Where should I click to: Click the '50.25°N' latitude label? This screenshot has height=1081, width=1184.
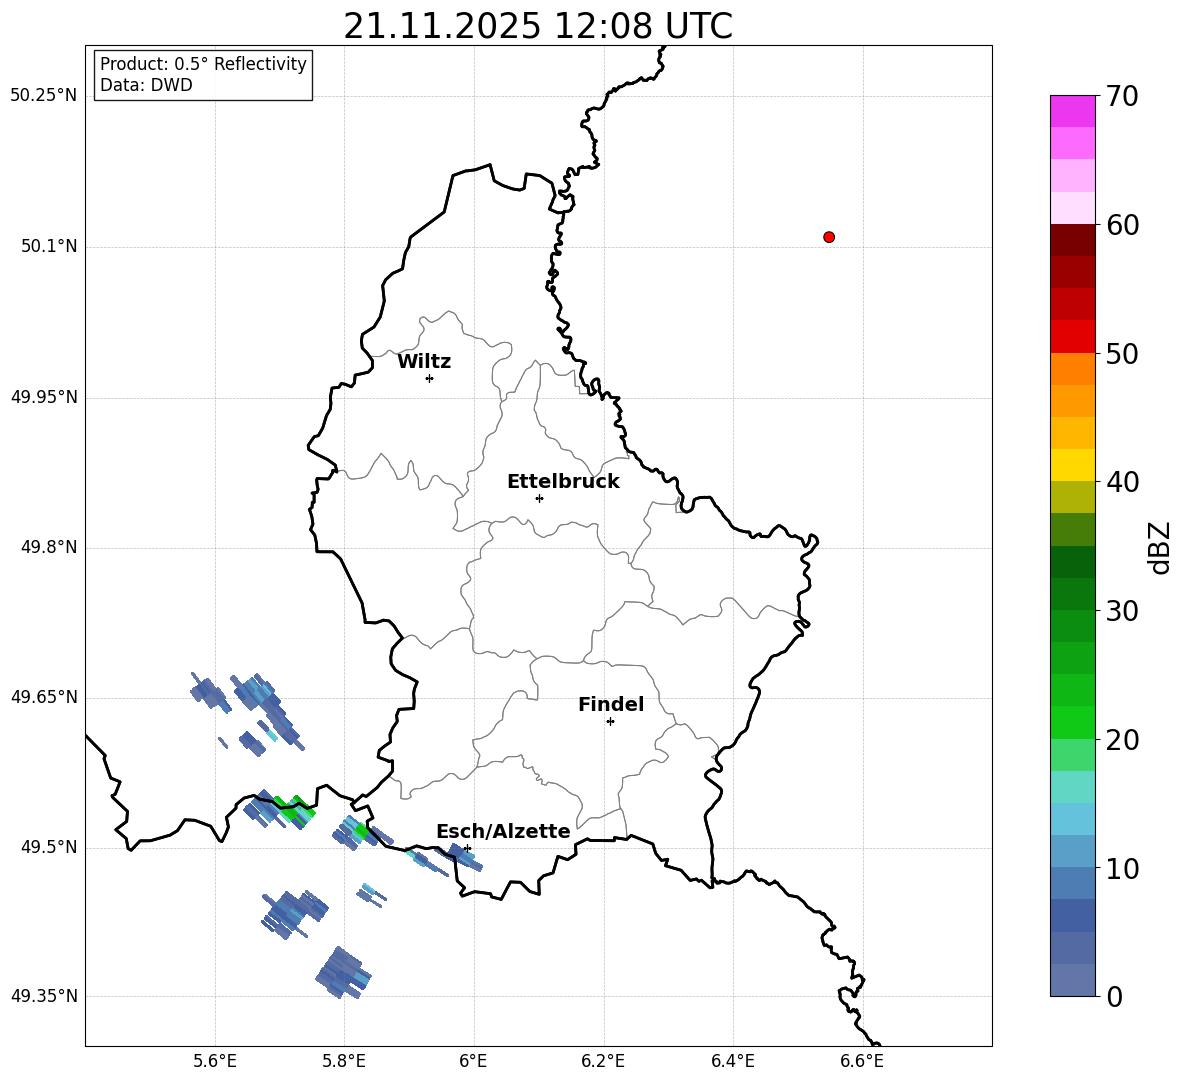44,96
